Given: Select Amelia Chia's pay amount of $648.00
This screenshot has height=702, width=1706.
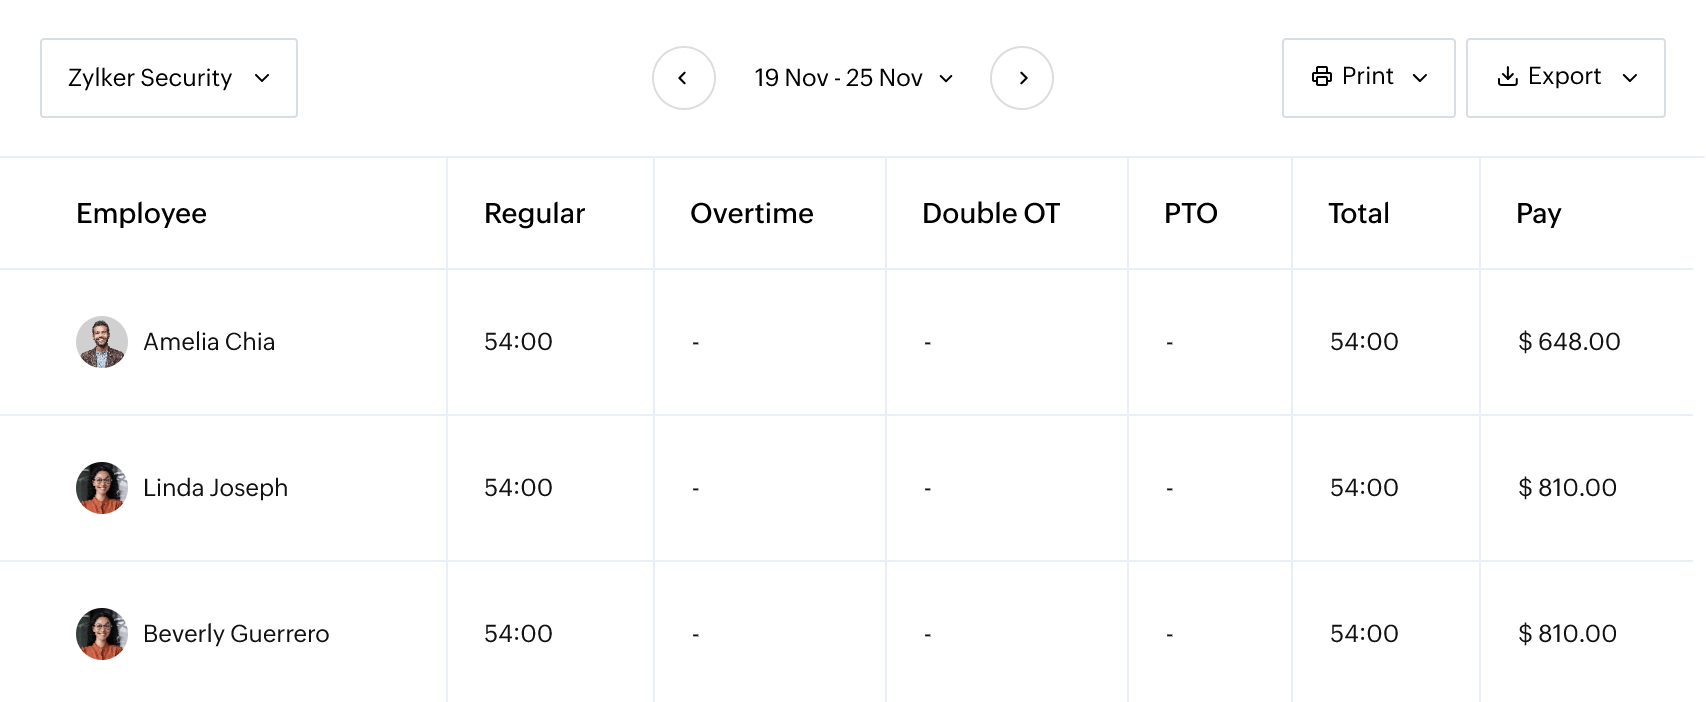Looking at the screenshot, I should pyautogui.click(x=1569, y=341).
